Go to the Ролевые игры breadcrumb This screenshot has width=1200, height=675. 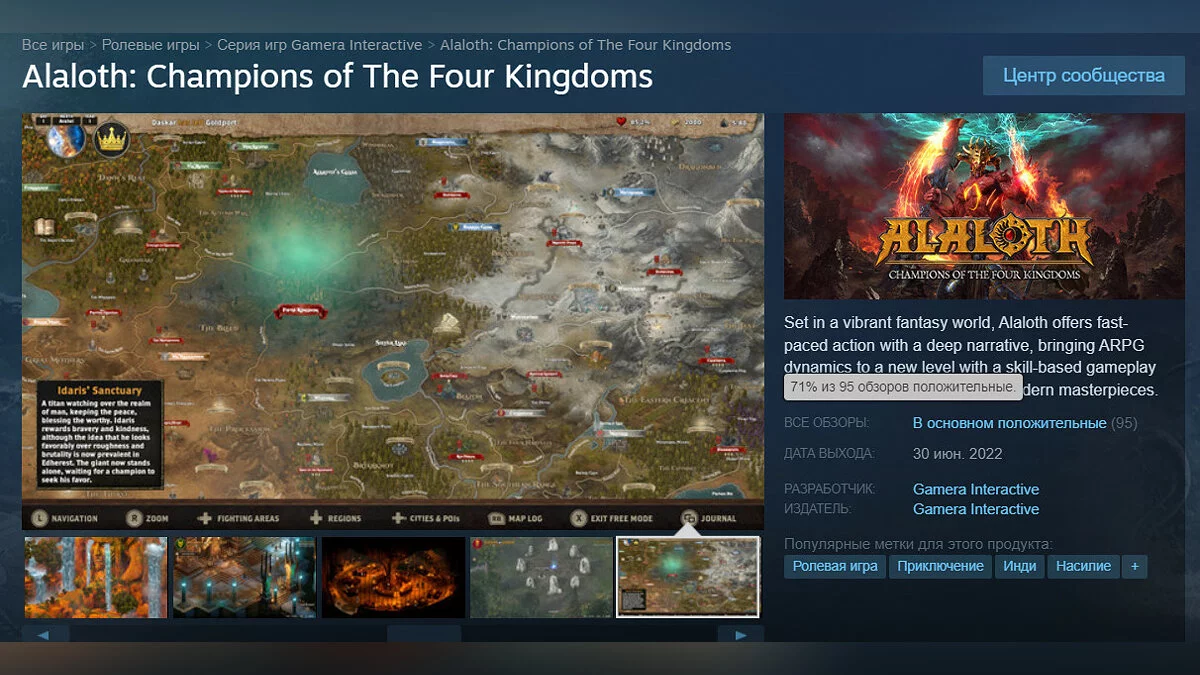[x=151, y=45]
